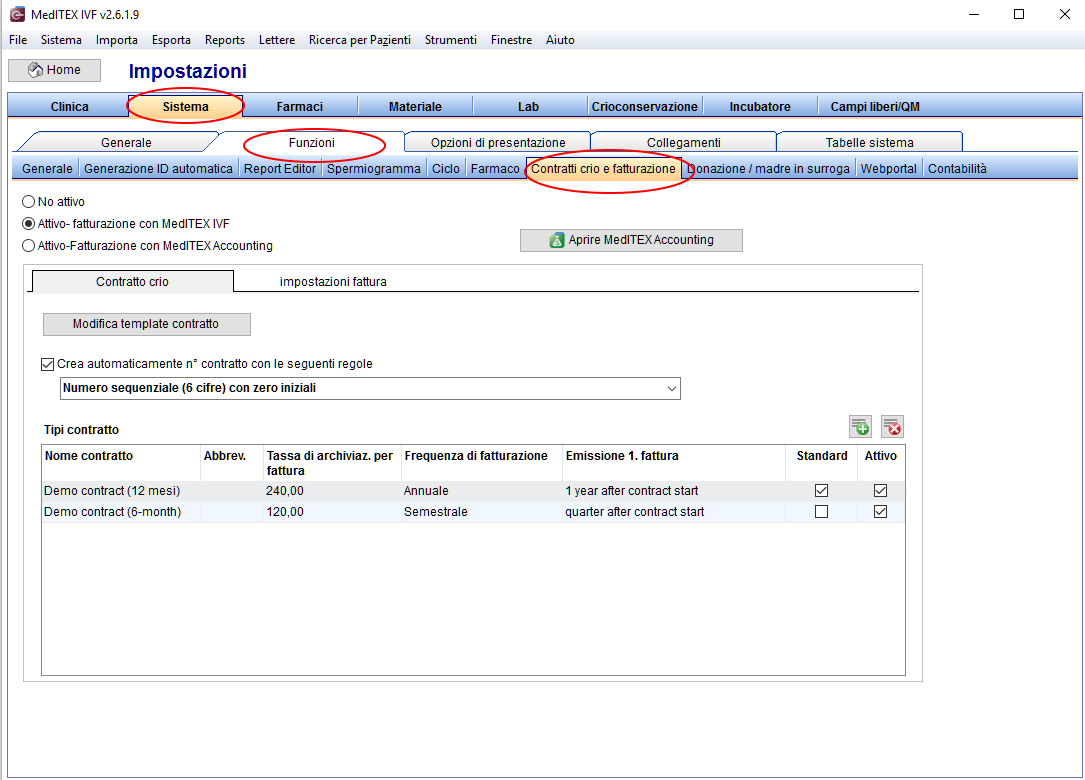Open the Collegamenti tab

pos(684,143)
